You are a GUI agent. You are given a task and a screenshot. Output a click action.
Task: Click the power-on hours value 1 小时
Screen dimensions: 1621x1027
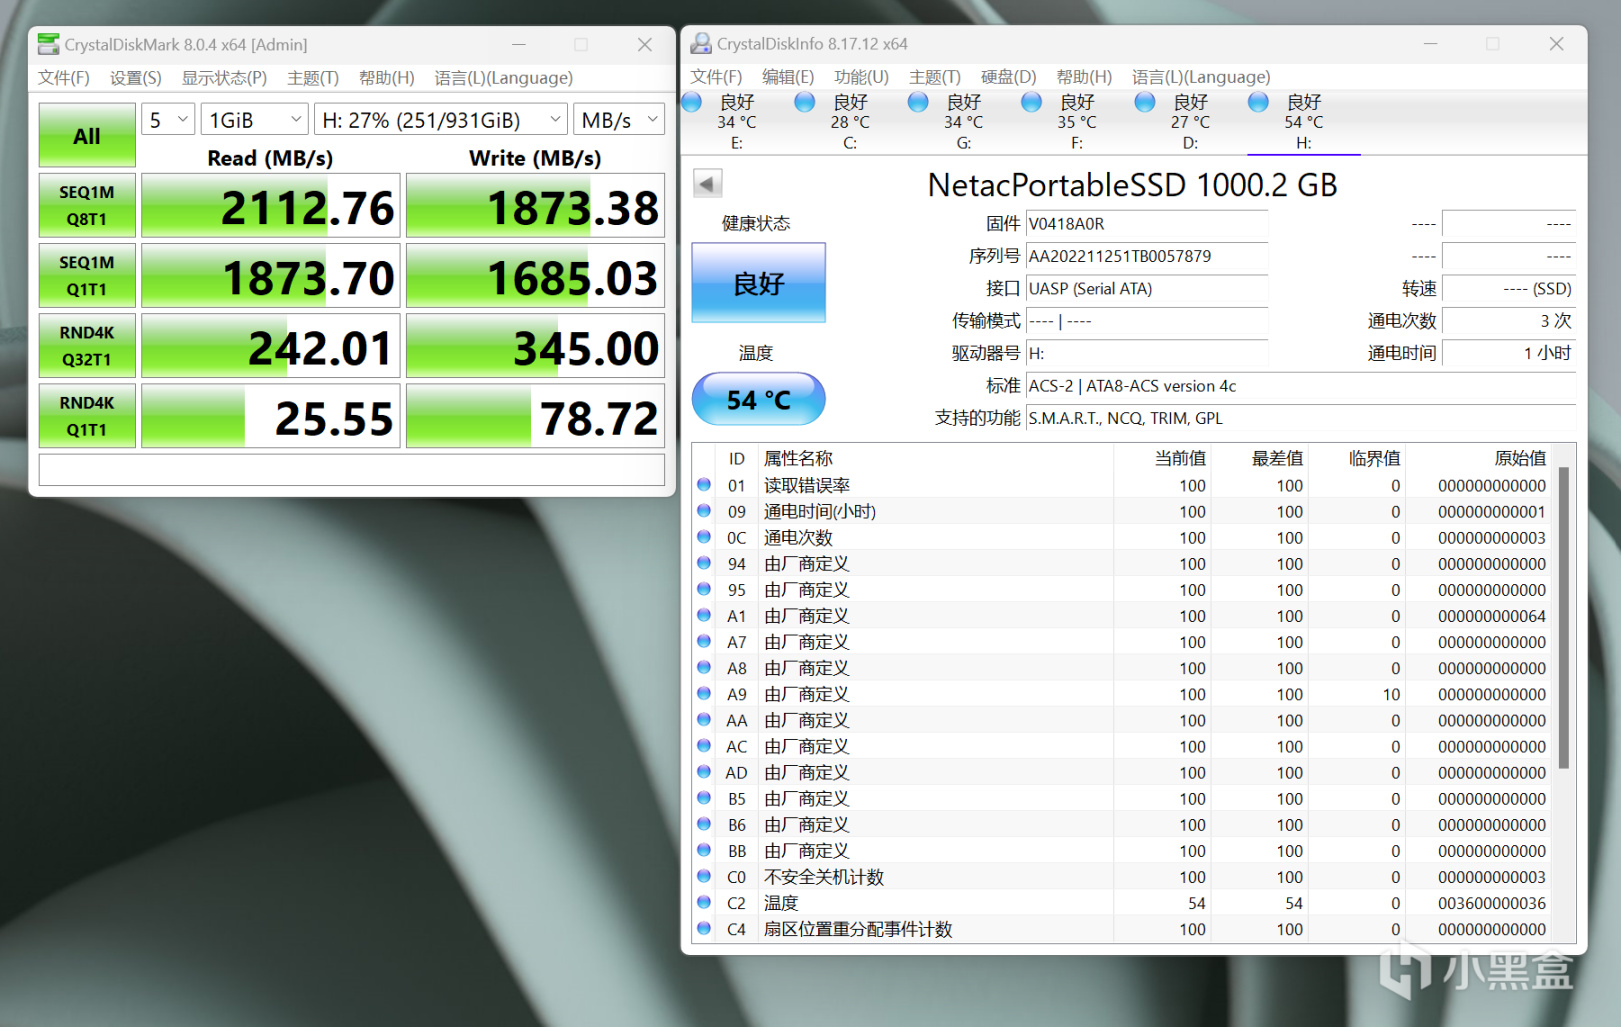1509,353
